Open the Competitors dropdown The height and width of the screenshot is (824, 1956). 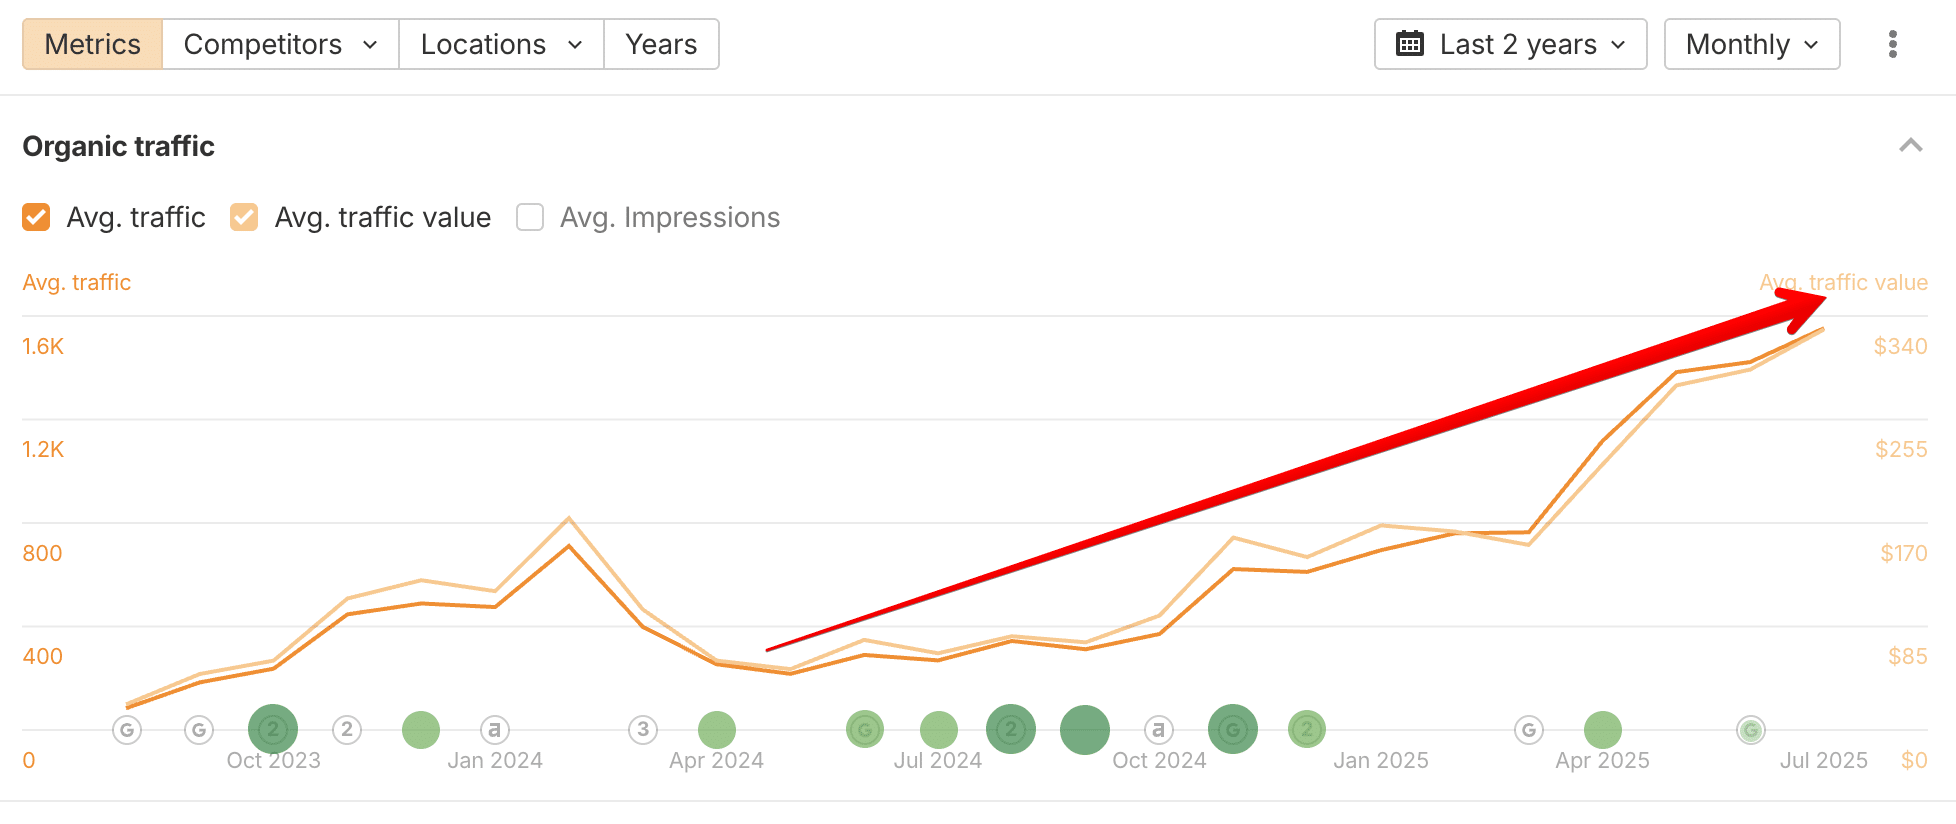[x=279, y=44]
